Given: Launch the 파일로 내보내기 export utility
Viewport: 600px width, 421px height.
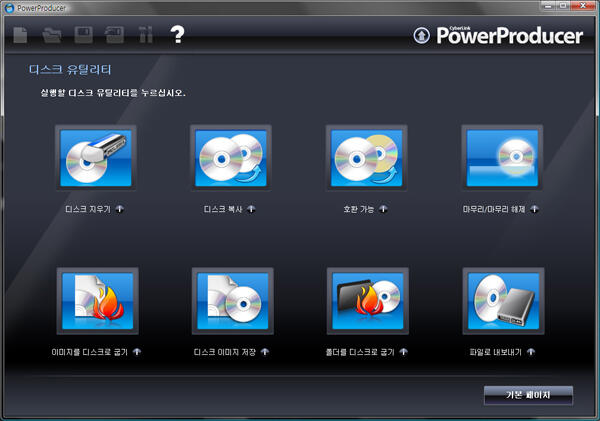Looking at the screenshot, I should pos(504,301).
